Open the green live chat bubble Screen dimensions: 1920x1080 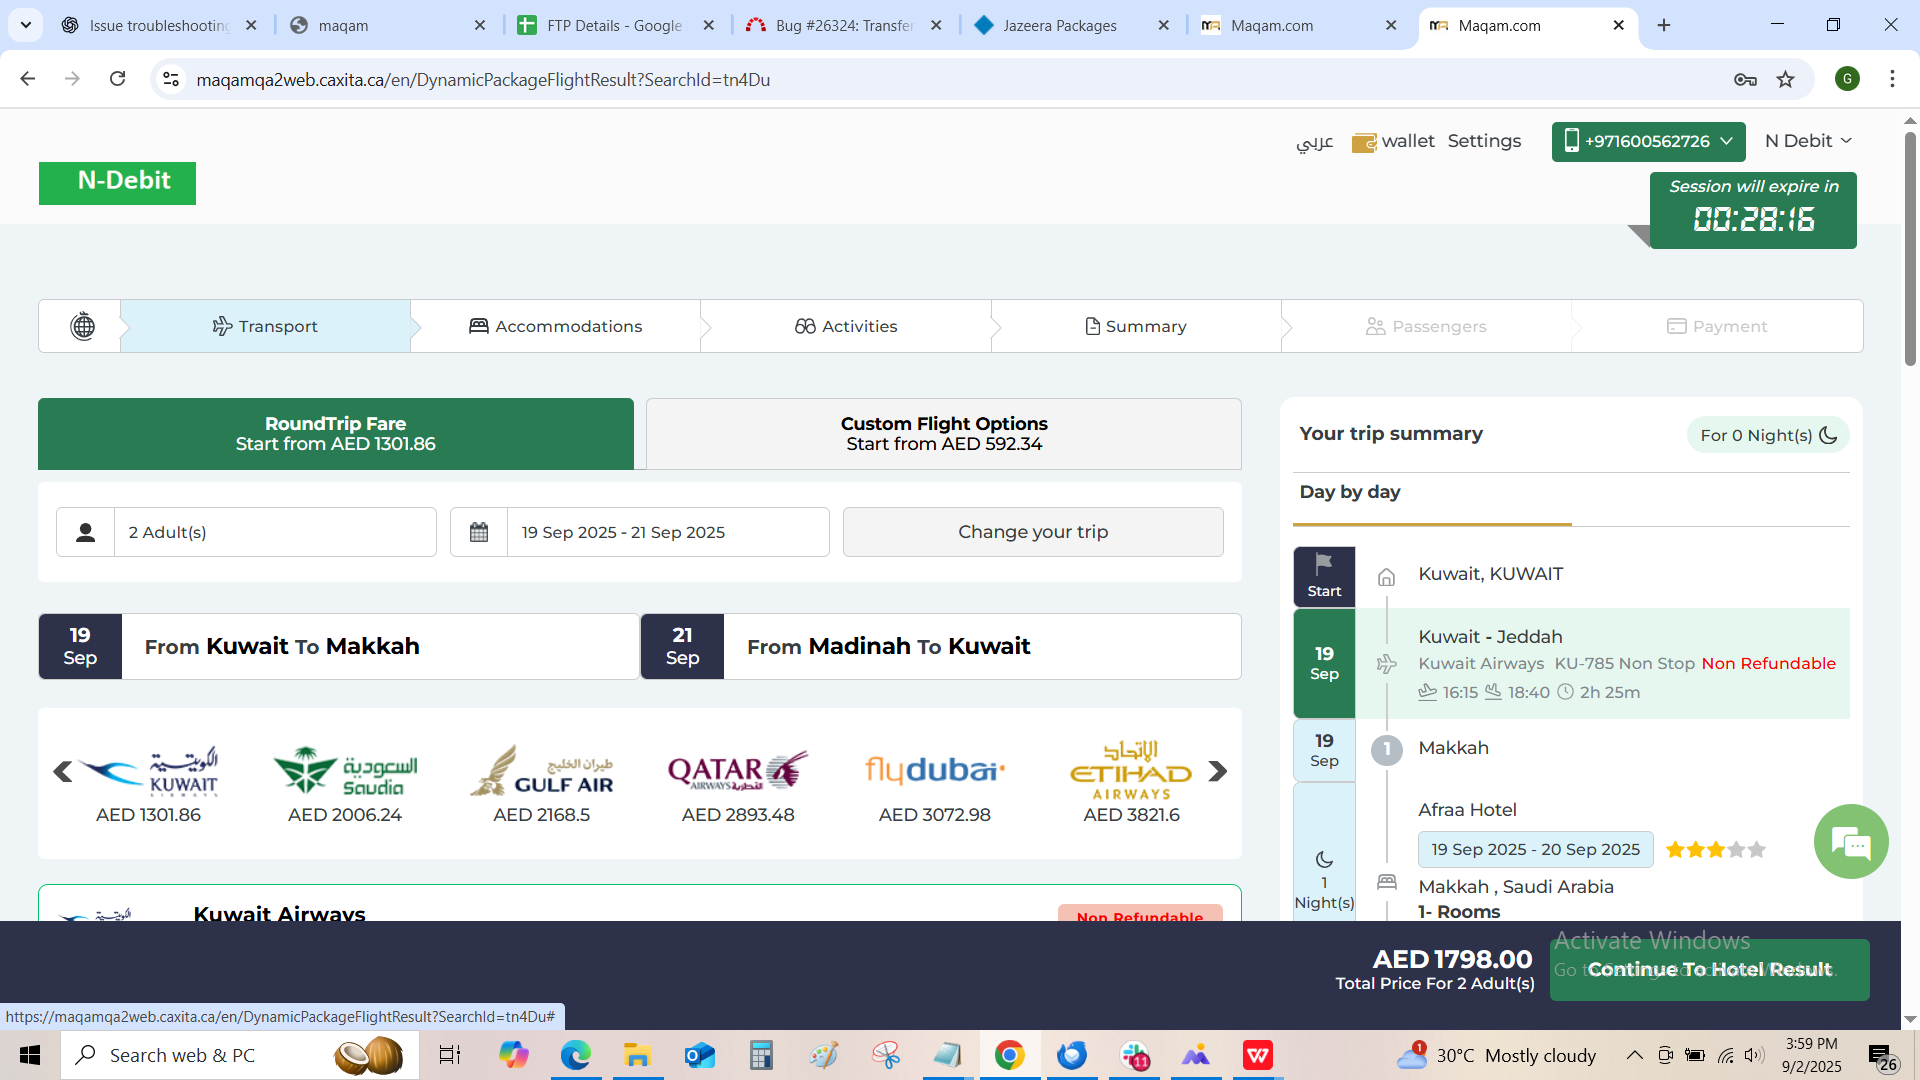(1850, 842)
